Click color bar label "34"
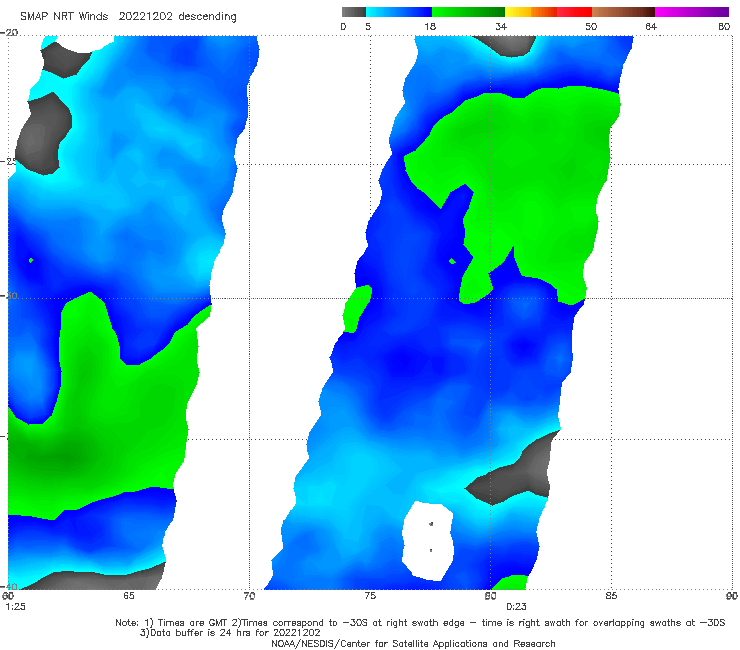 point(501,26)
